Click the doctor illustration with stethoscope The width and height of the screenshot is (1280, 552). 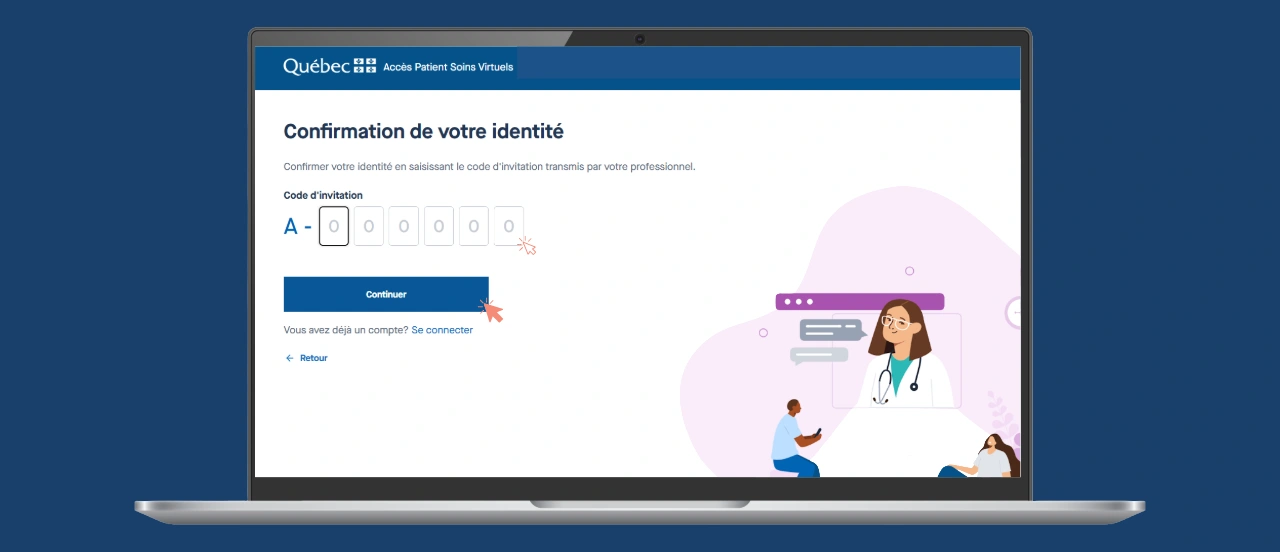click(x=896, y=353)
